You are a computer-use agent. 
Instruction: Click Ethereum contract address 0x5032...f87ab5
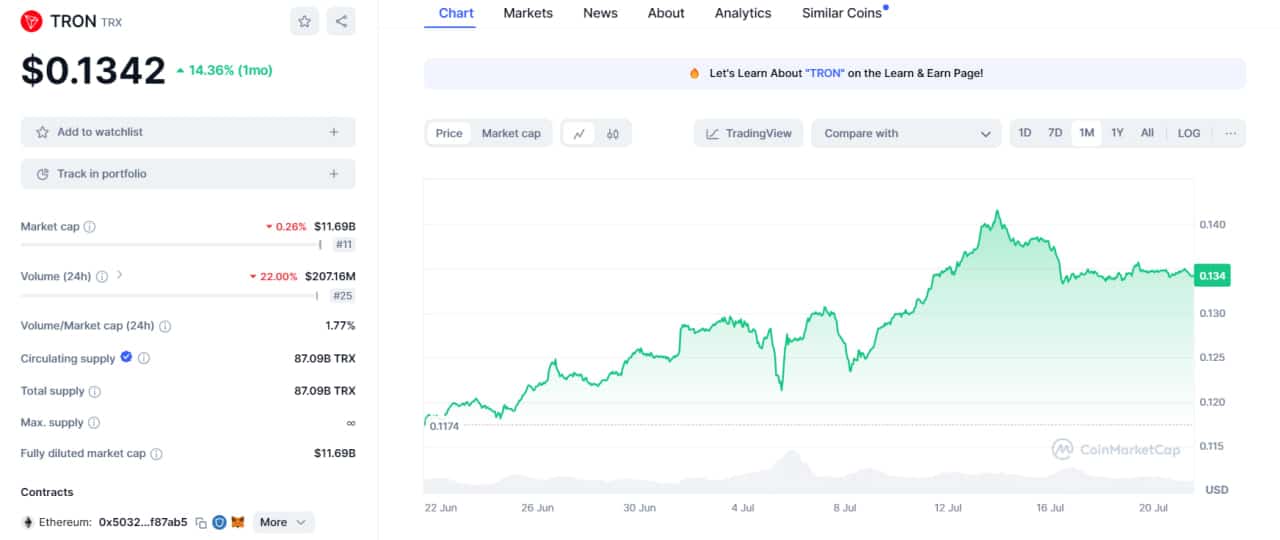pos(143,522)
